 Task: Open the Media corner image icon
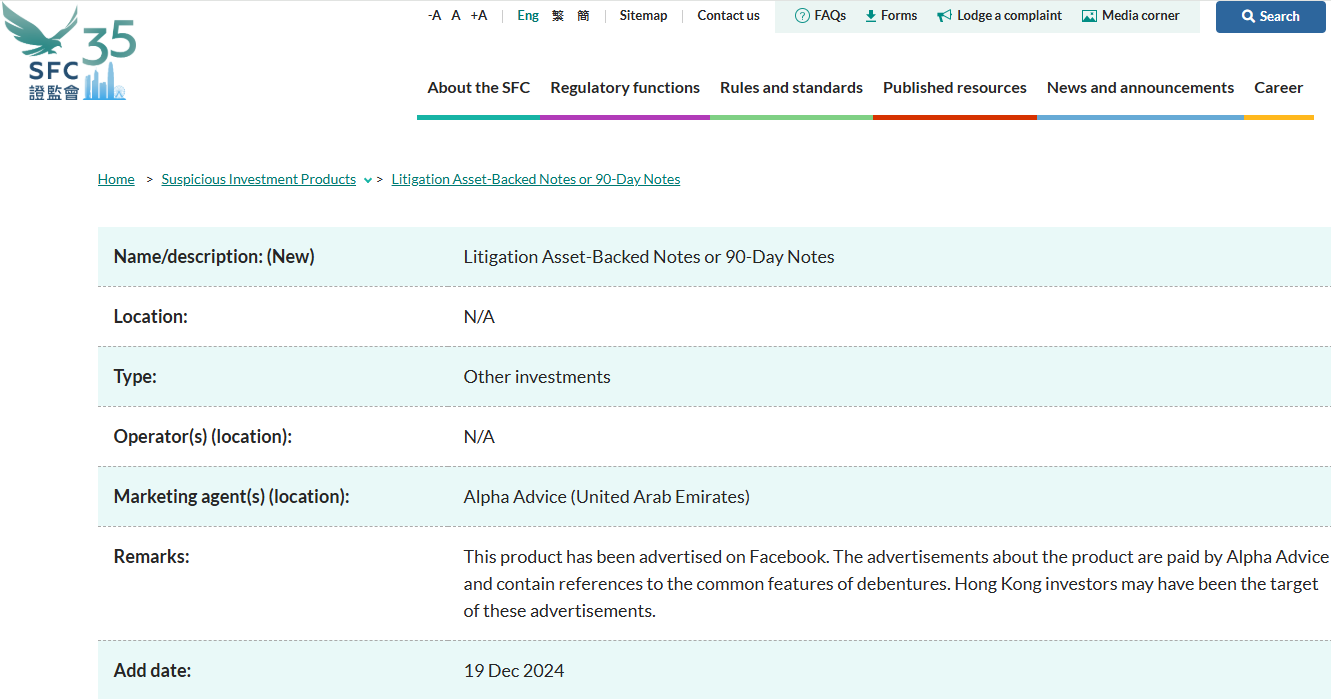click(1088, 15)
